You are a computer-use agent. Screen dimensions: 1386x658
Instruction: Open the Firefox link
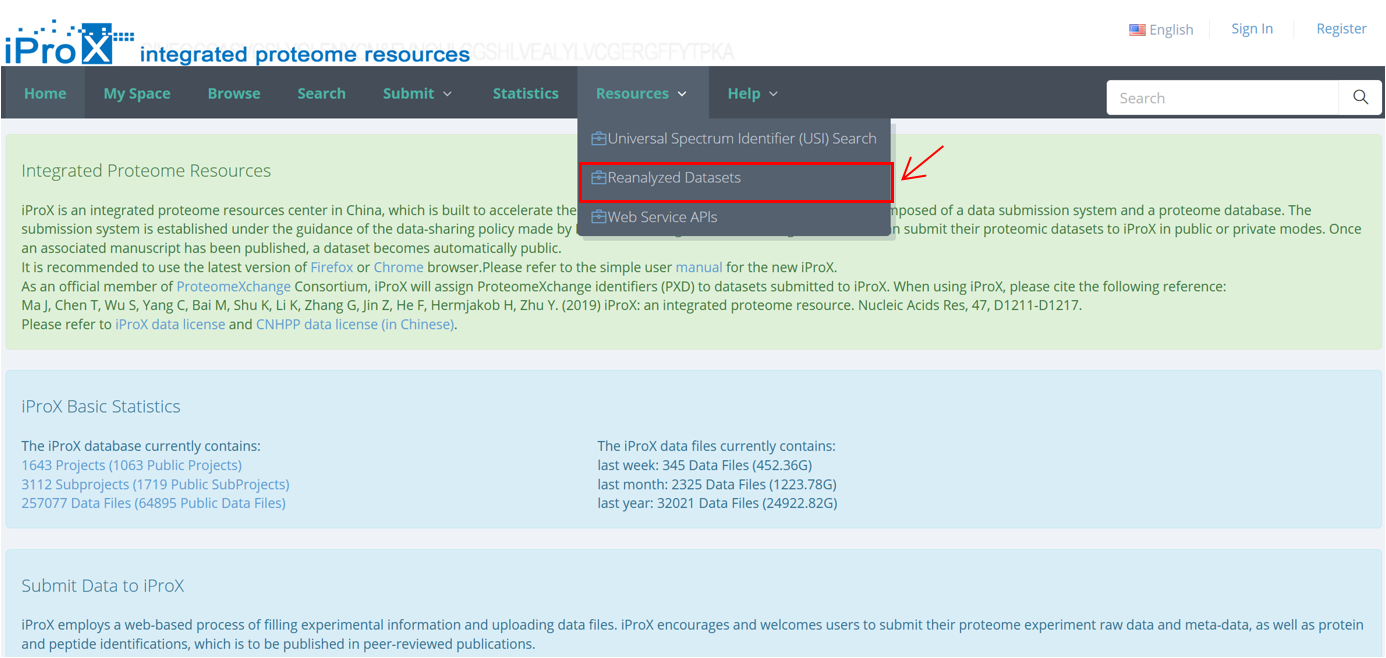click(x=331, y=267)
